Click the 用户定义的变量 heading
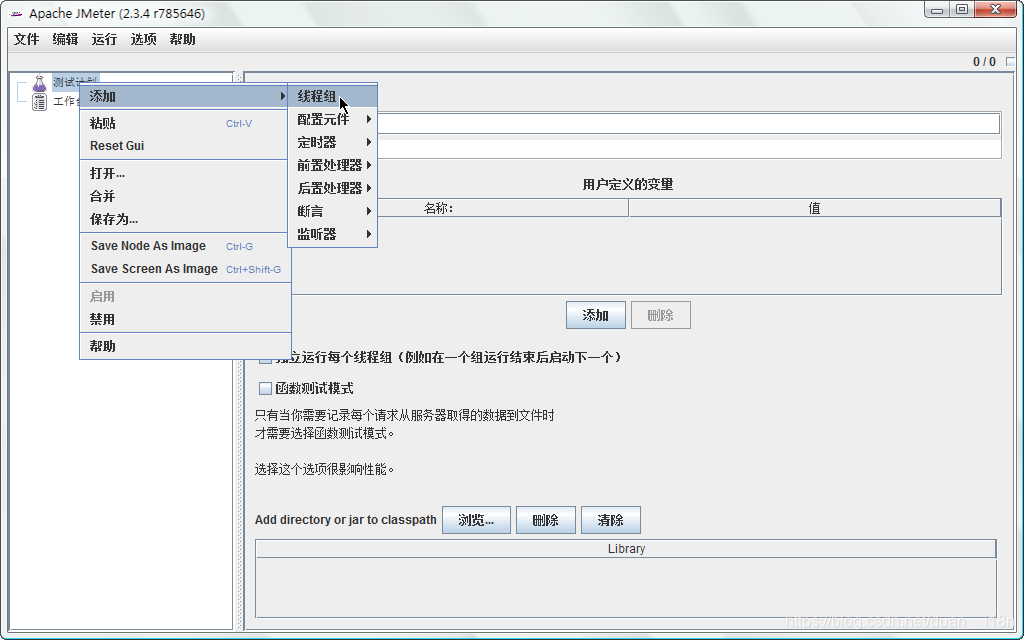Image resolution: width=1024 pixels, height=640 pixels. coord(628,184)
